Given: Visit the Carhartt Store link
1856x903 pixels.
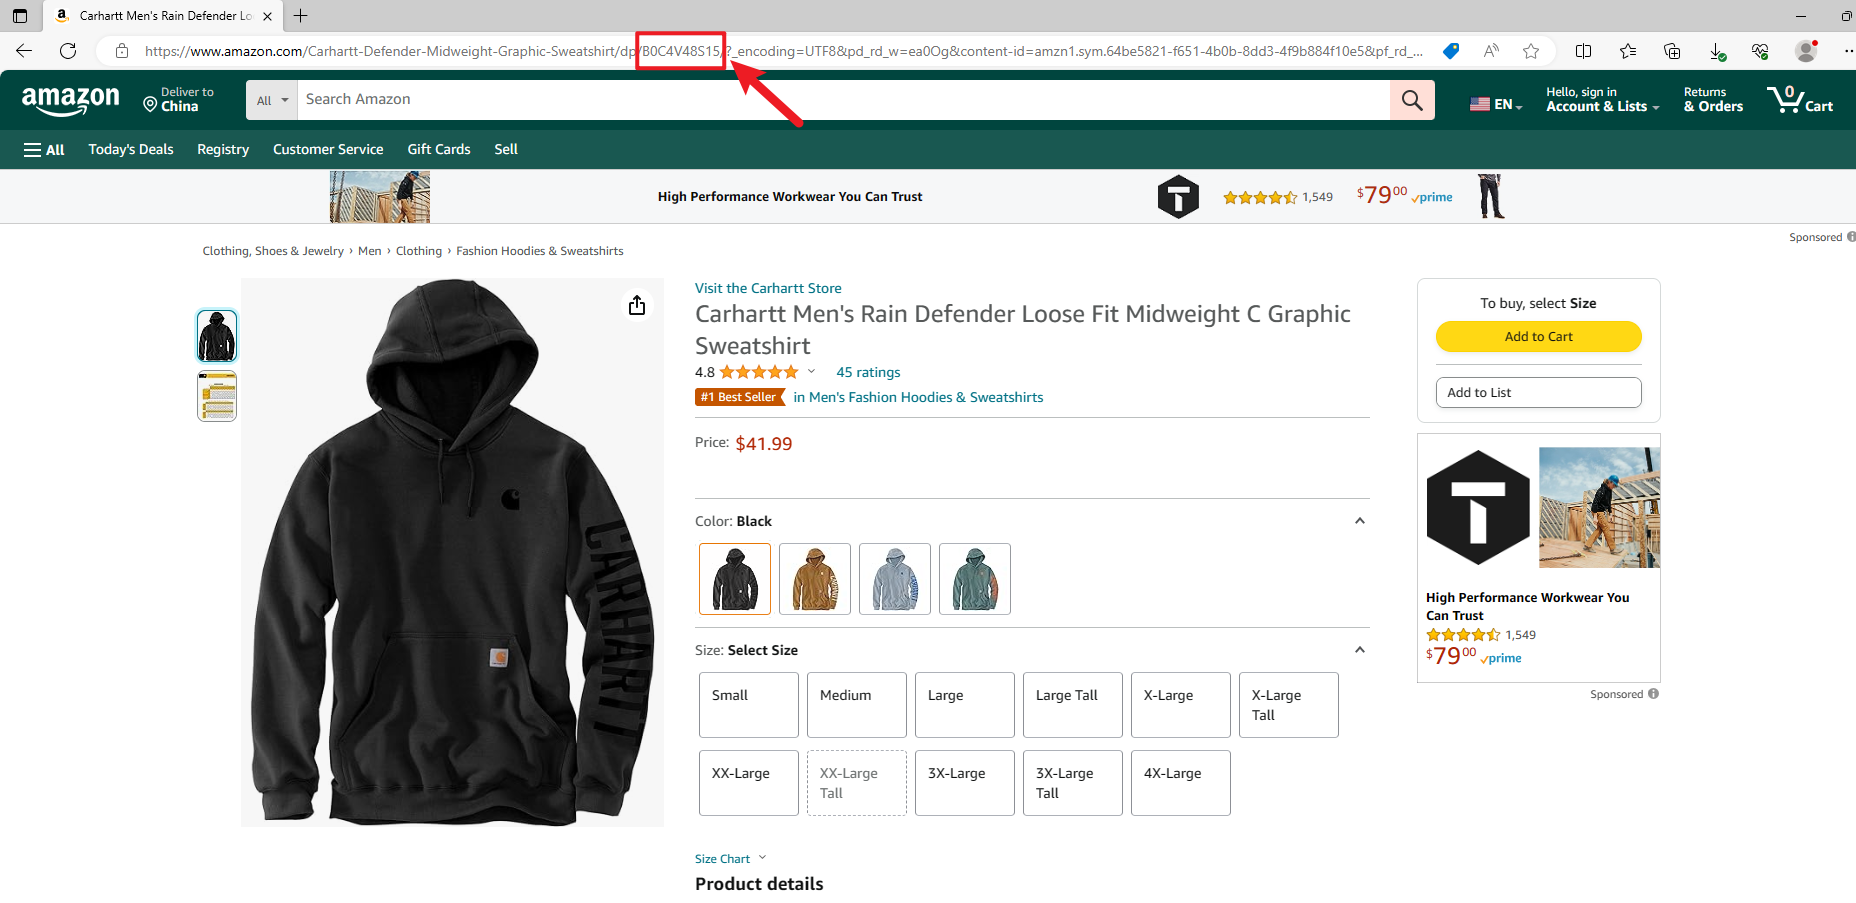Looking at the screenshot, I should [768, 288].
